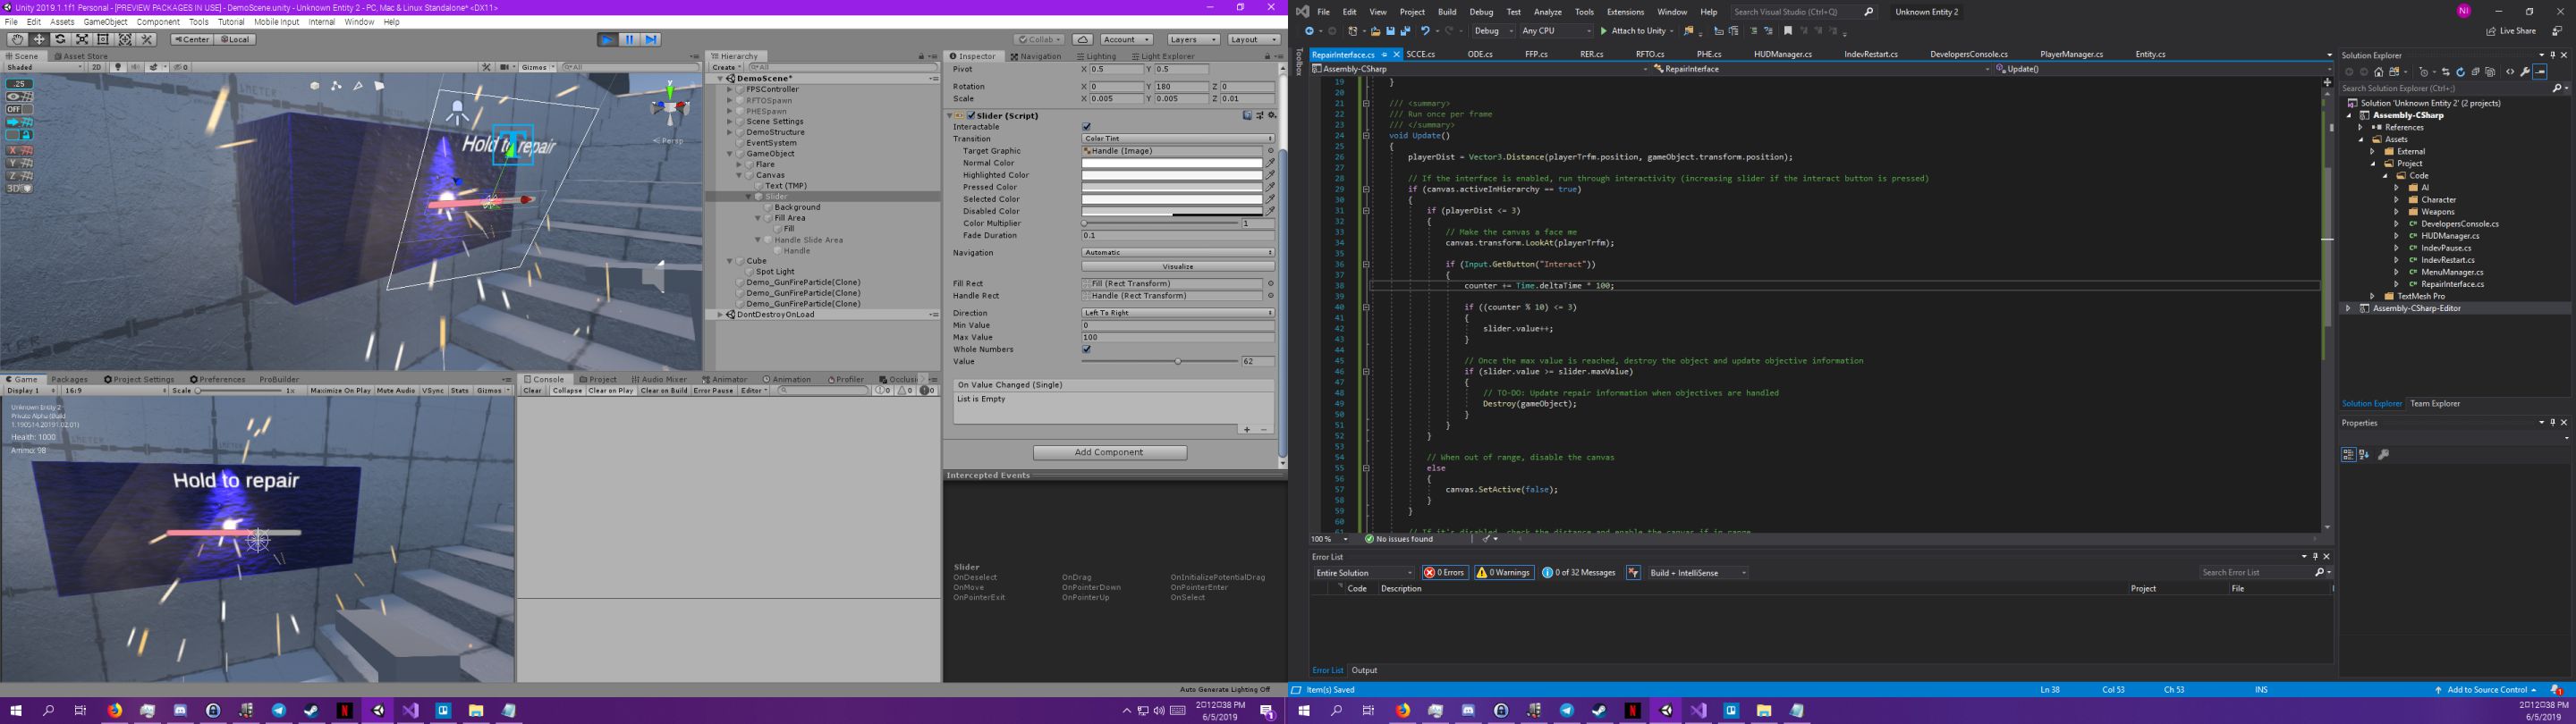Click the magnifier in Visual Studio's search box
This screenshot has height=724, width=2576.
pyautogui.click(x=1869, y=12)
